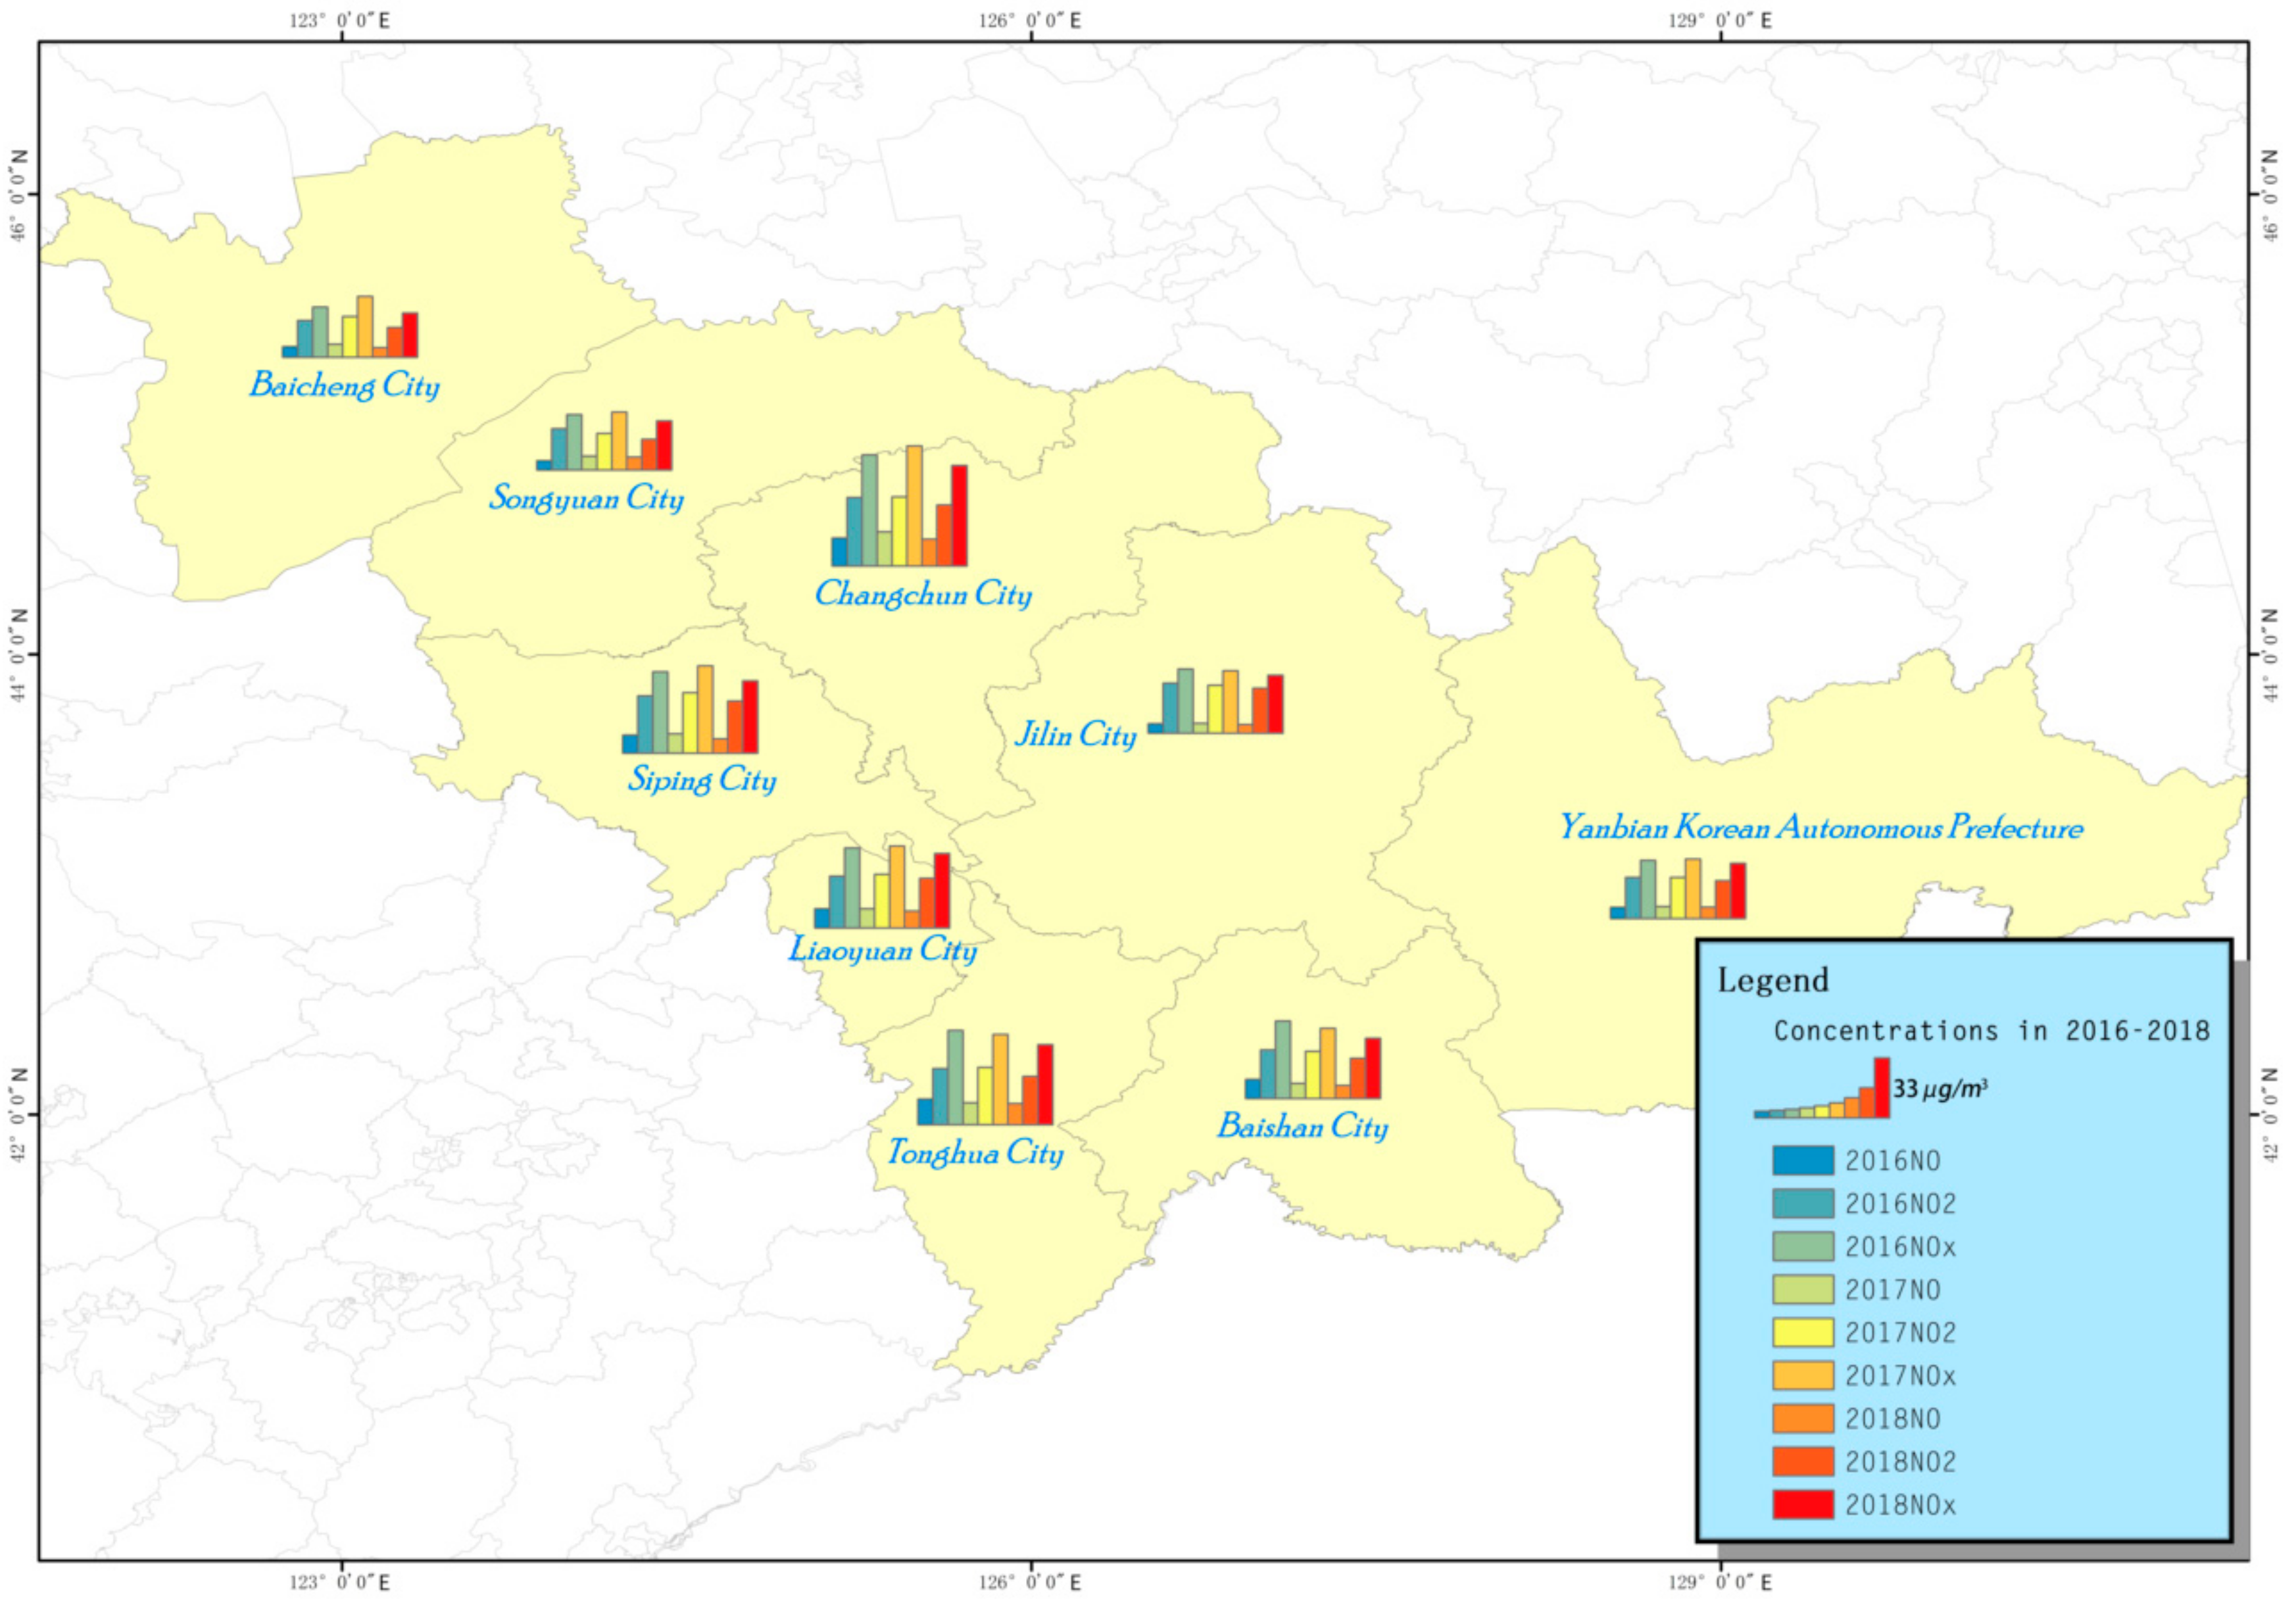Click the '2016NO2' legend label
This screenshot has width=2296, height=1599.
(1901, 1204)
